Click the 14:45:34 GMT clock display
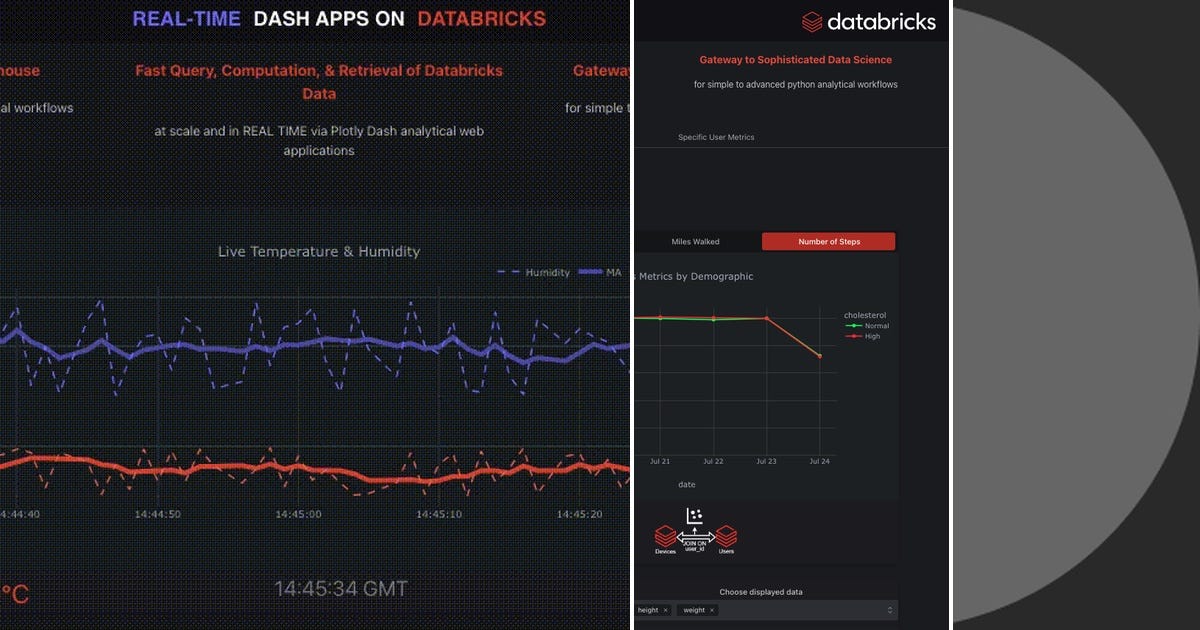Image resolution: width=1200 pixels, height=630 pixels. point(341,588)
